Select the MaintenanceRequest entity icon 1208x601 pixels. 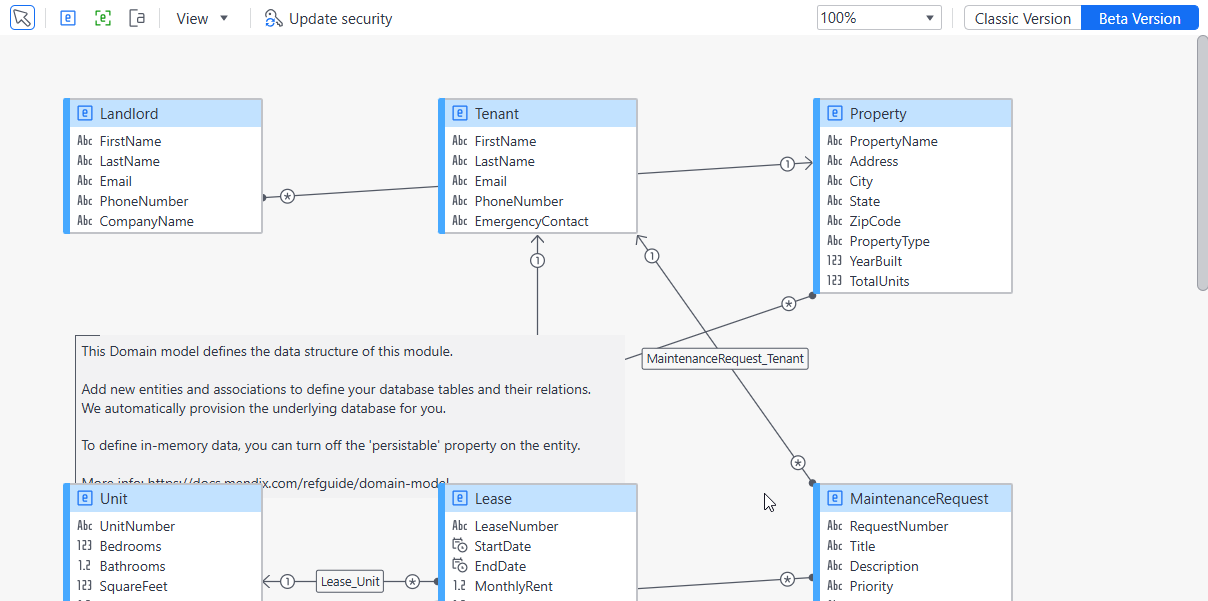tap(834, 499)
